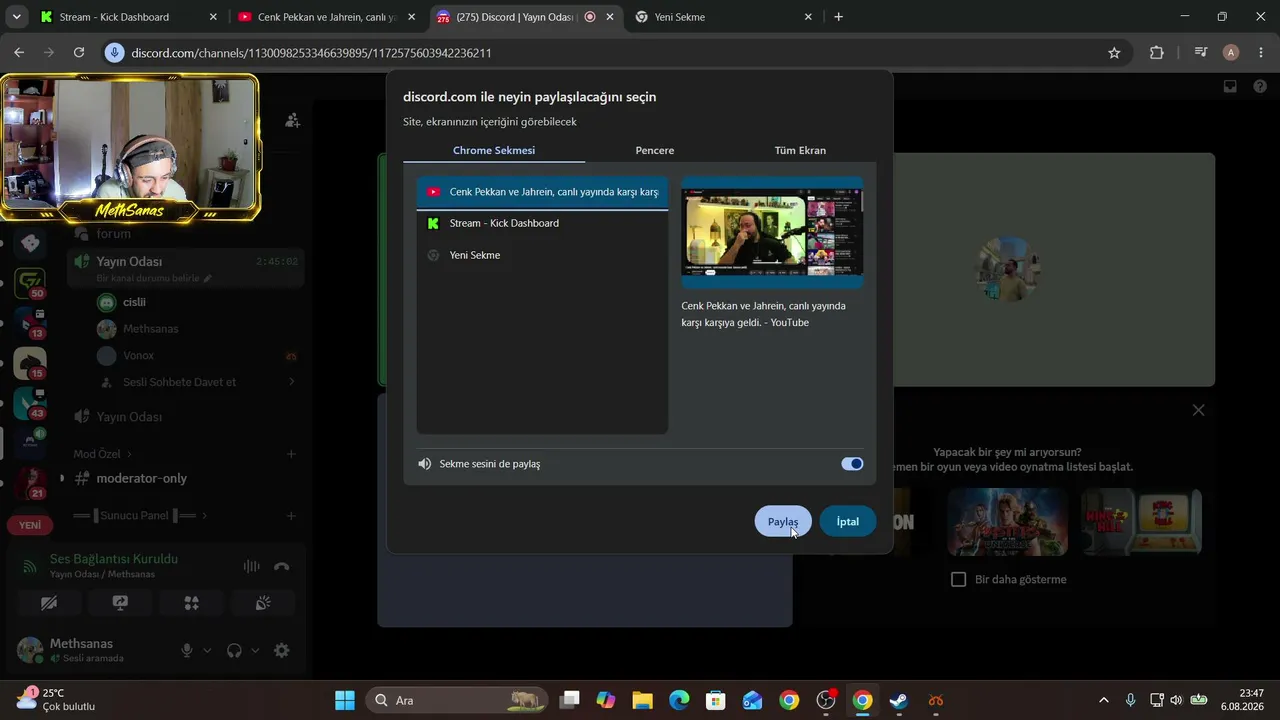
Task: Click the YouTube tab preview thumbnail
Action: 772,233
